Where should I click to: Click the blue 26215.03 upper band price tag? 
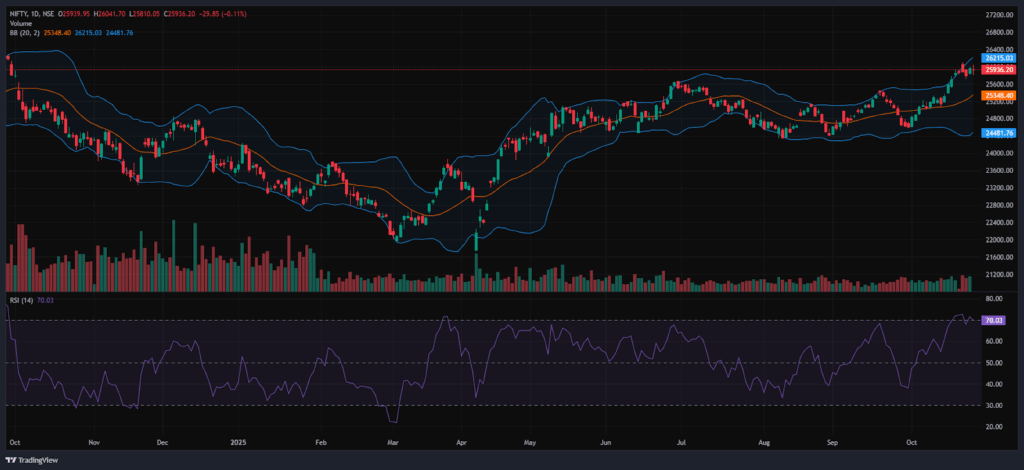[x=999, y=59]
